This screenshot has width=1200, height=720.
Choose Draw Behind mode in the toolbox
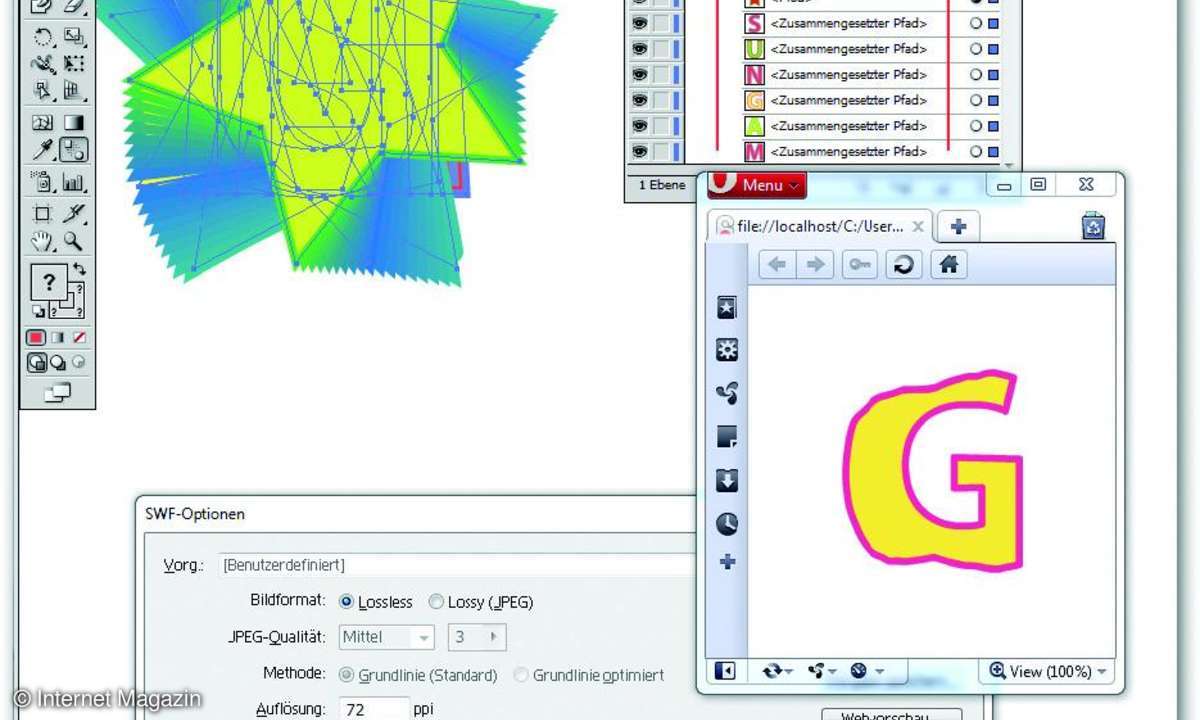tap(57, 363)
